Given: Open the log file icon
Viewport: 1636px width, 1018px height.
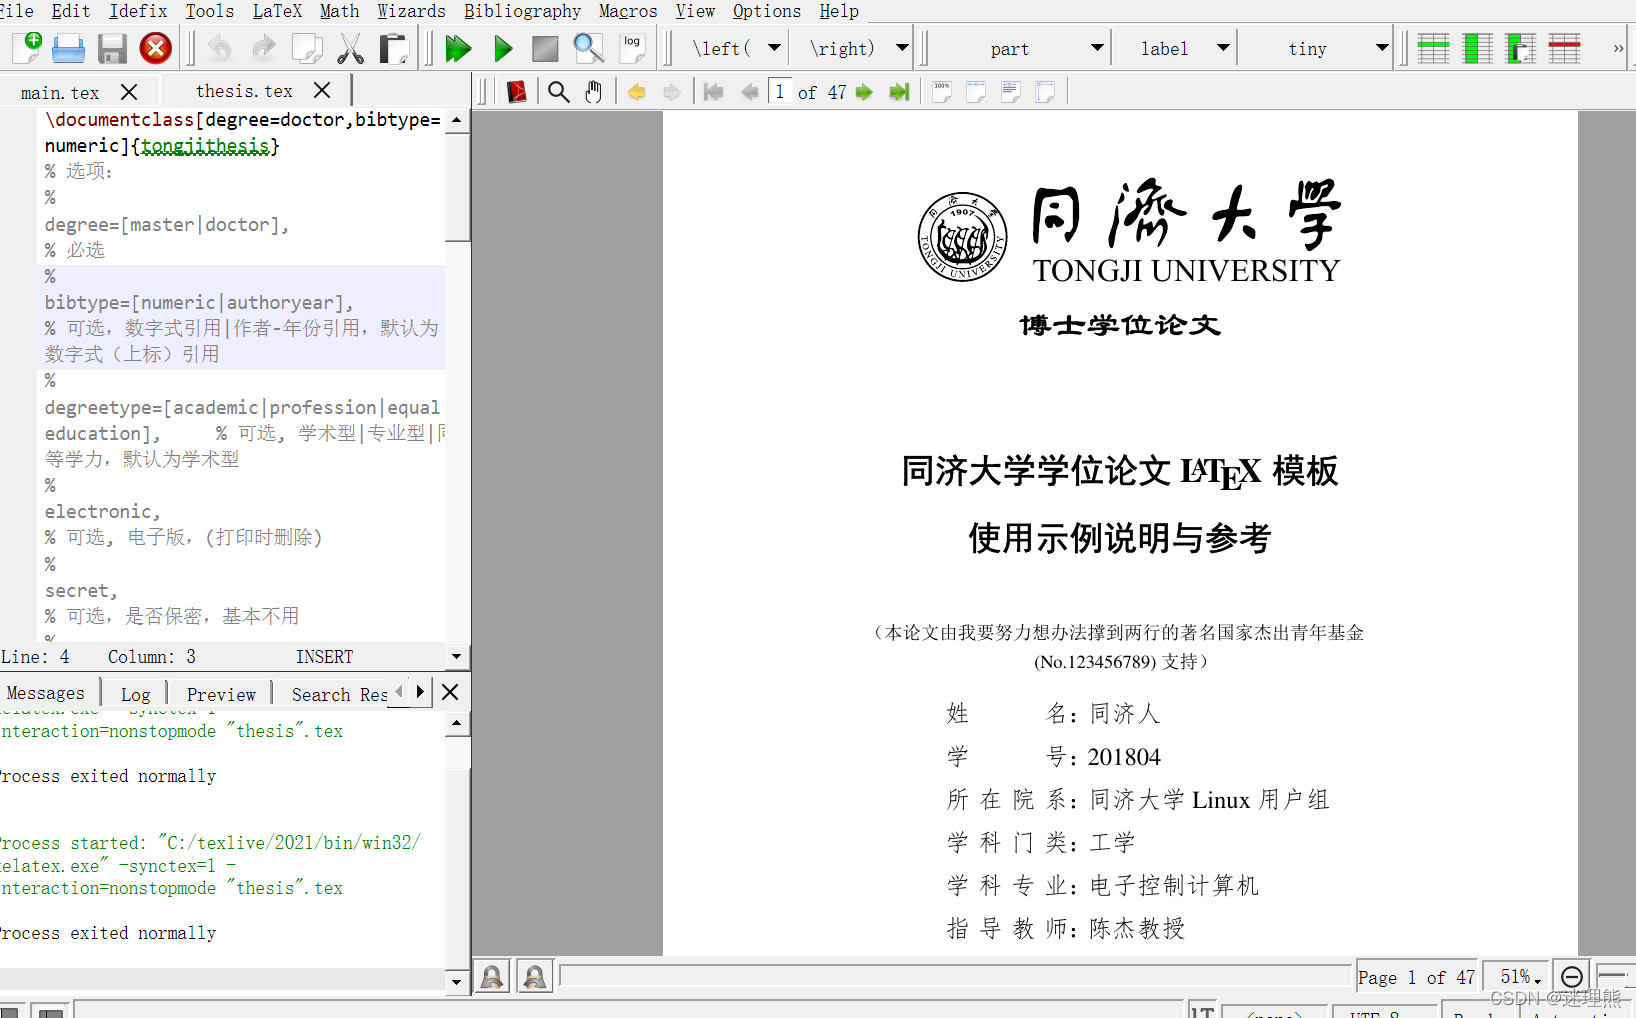Looking at the screenshot, I should (632, 48).
